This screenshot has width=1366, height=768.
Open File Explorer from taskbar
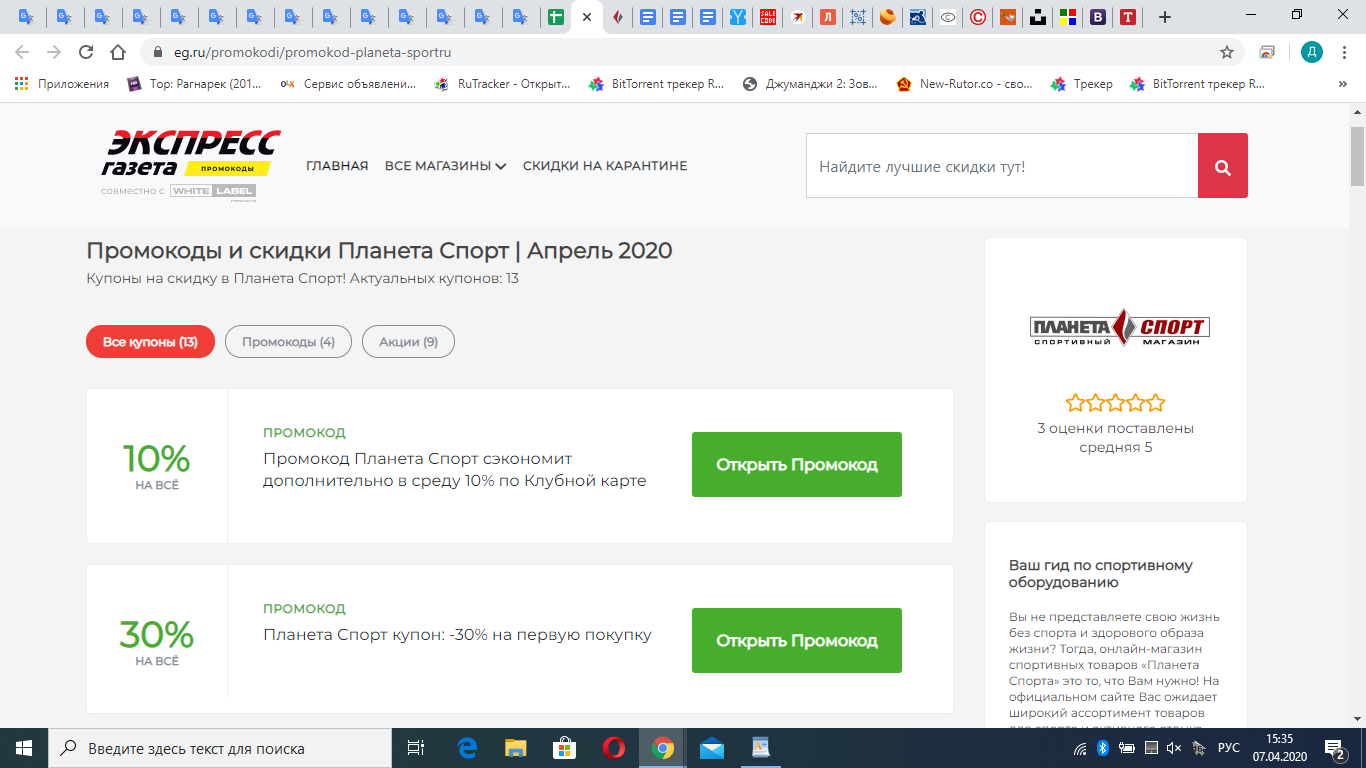[515, 748]
